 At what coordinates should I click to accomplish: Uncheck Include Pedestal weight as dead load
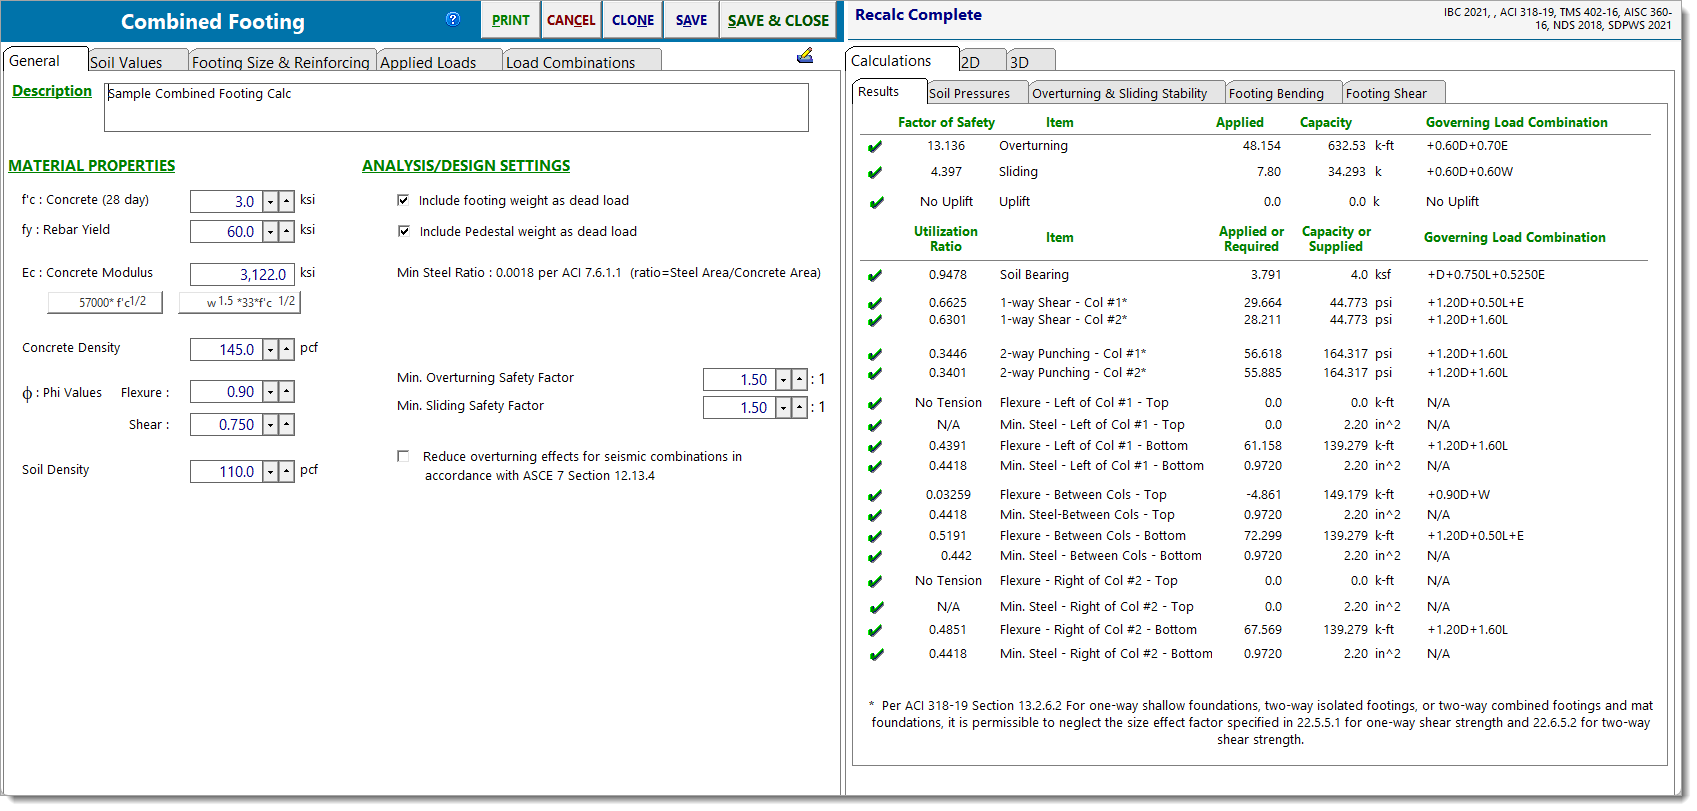pyautogui.click(x=403, y=232)
